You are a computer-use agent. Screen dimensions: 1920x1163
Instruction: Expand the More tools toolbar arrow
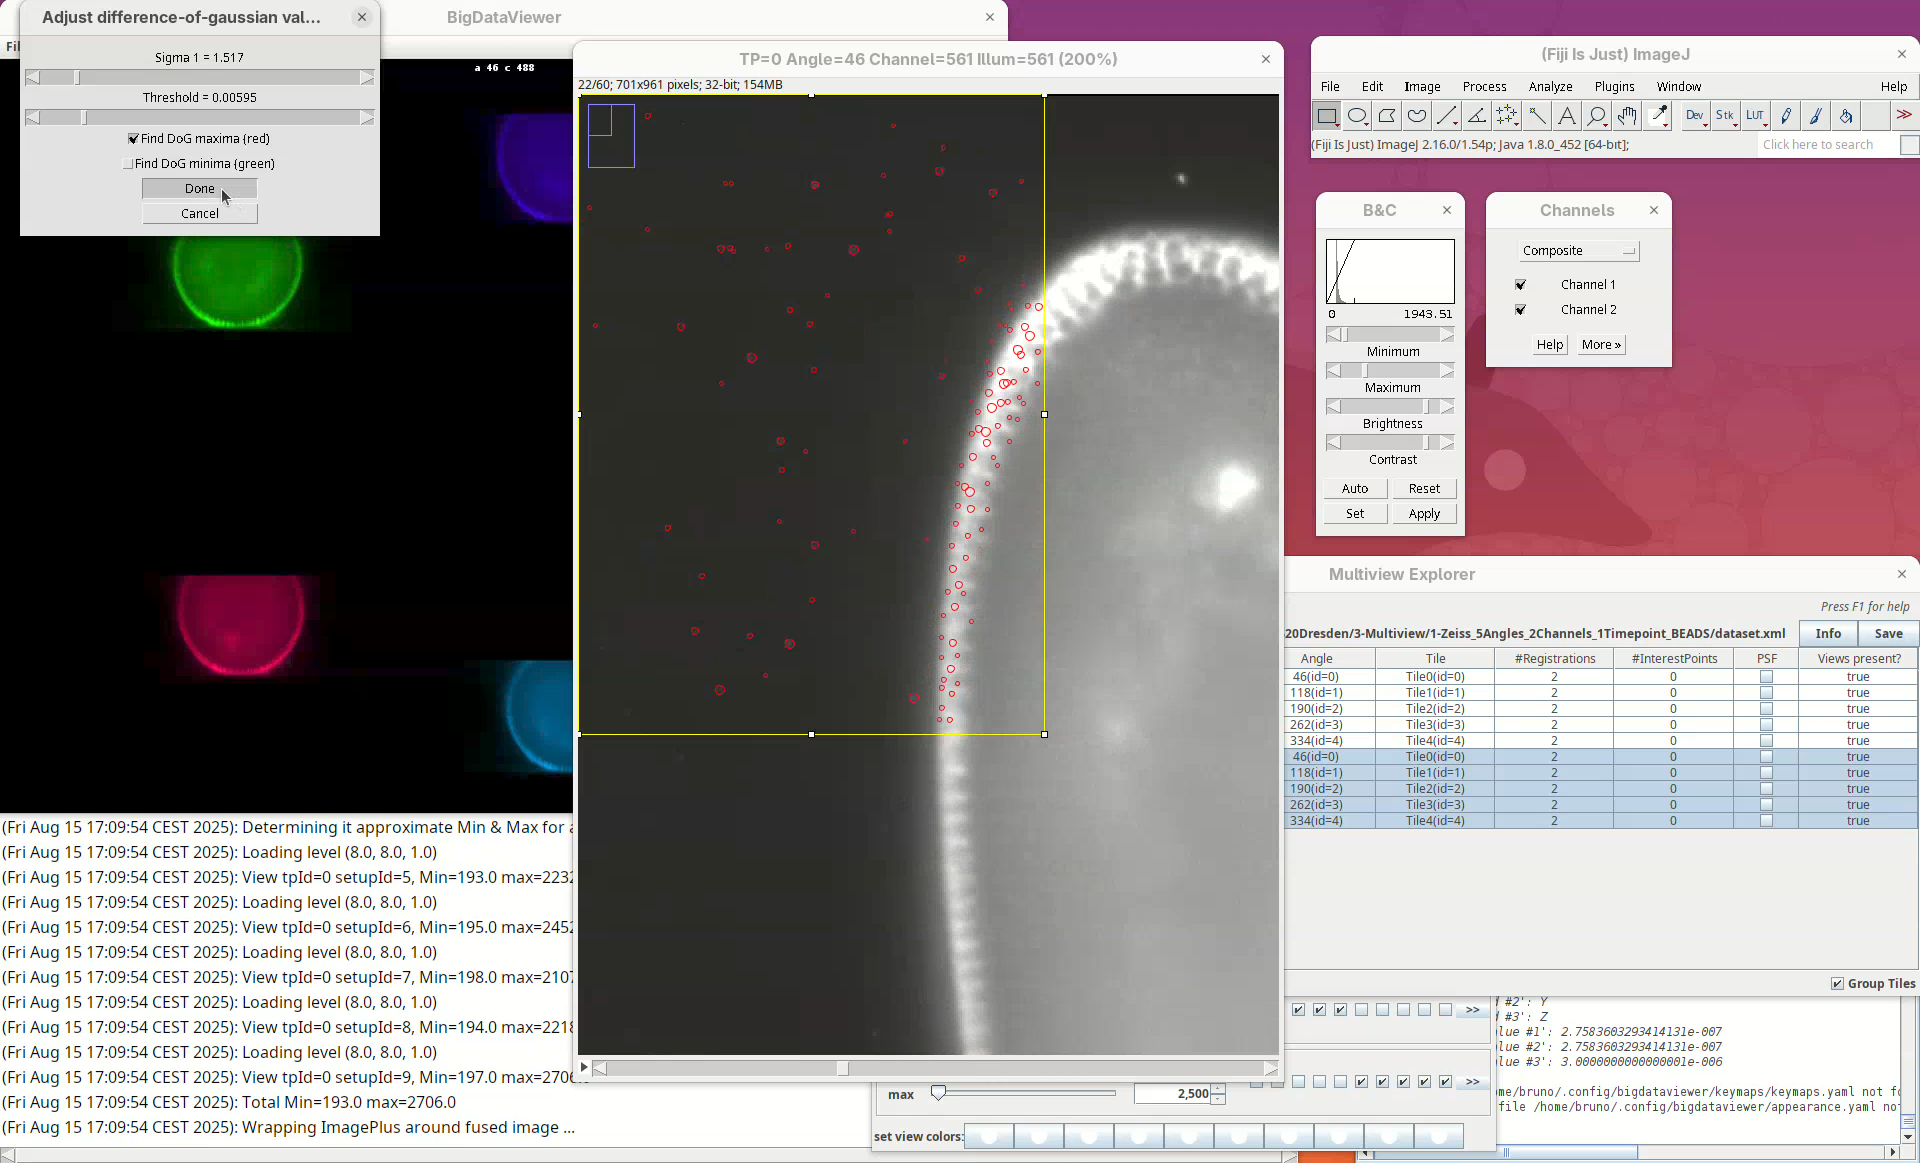click(1904, 116)
